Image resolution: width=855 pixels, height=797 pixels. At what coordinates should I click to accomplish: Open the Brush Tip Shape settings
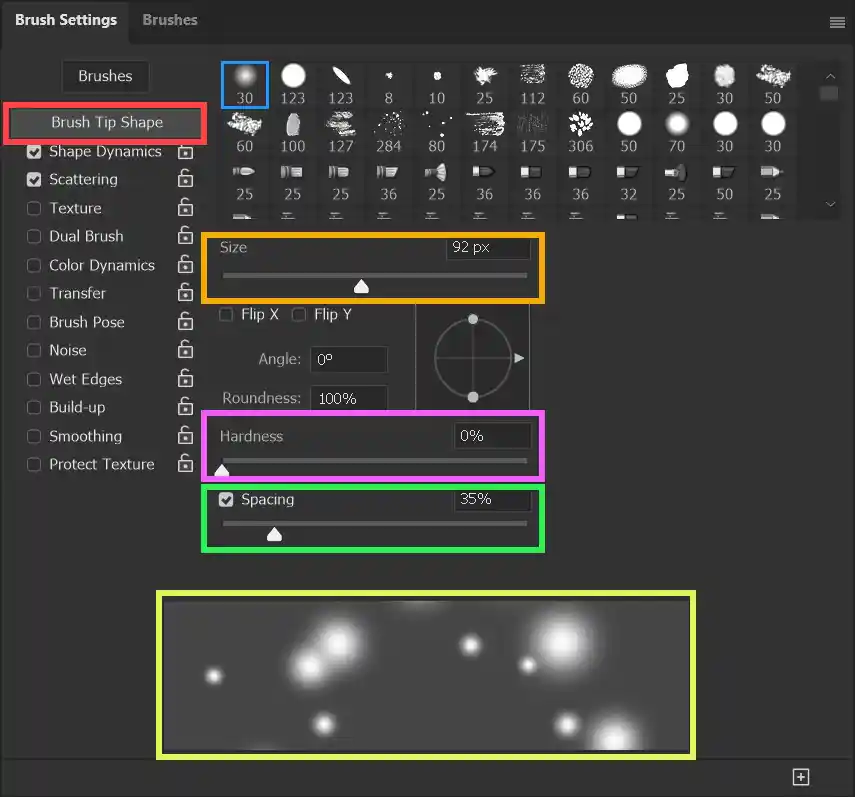(105, 123)
